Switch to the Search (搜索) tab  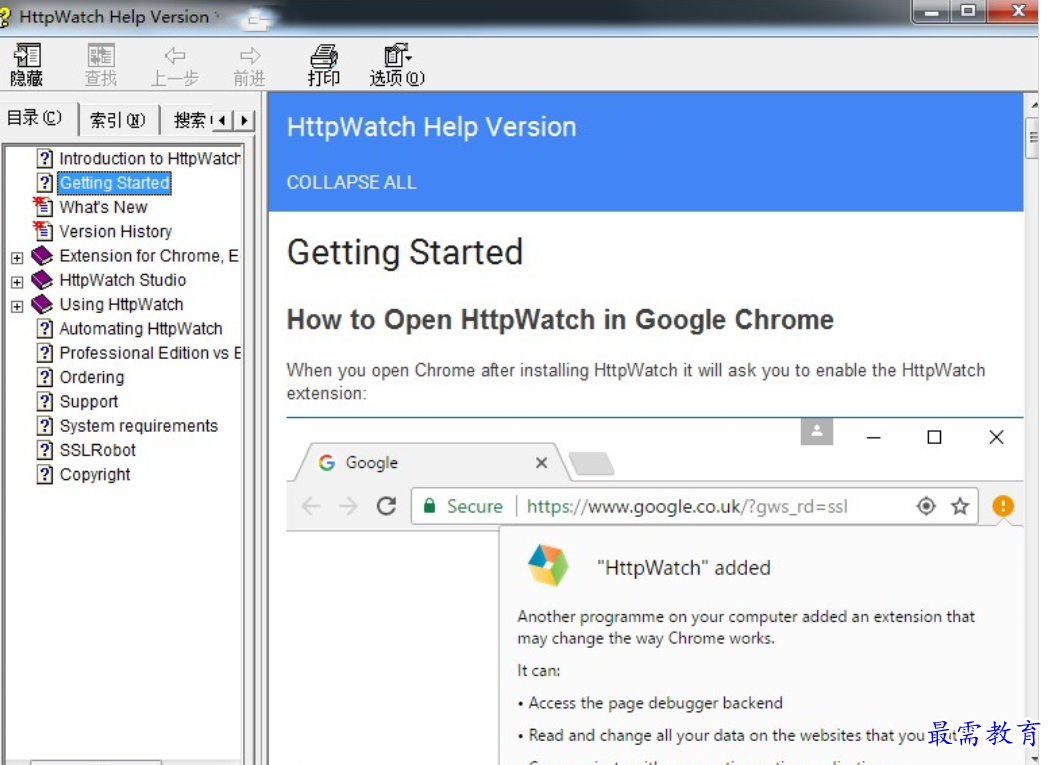[x=189, y=120]
